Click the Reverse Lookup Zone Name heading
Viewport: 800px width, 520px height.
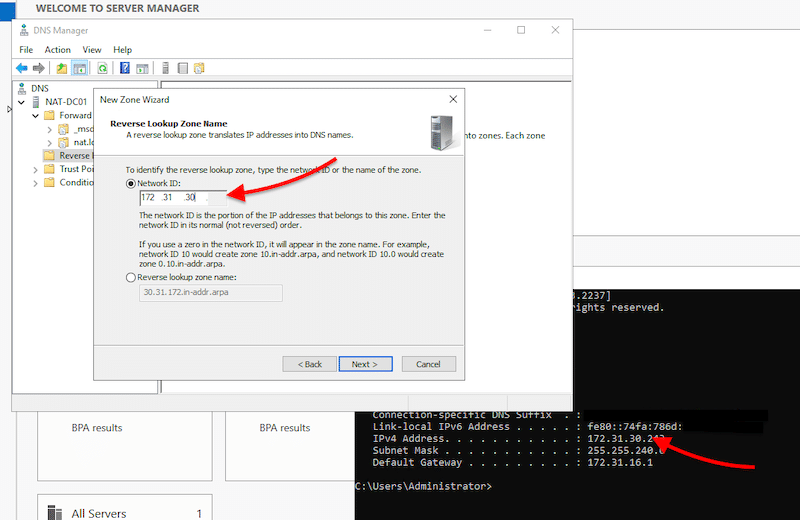point(169,123)
